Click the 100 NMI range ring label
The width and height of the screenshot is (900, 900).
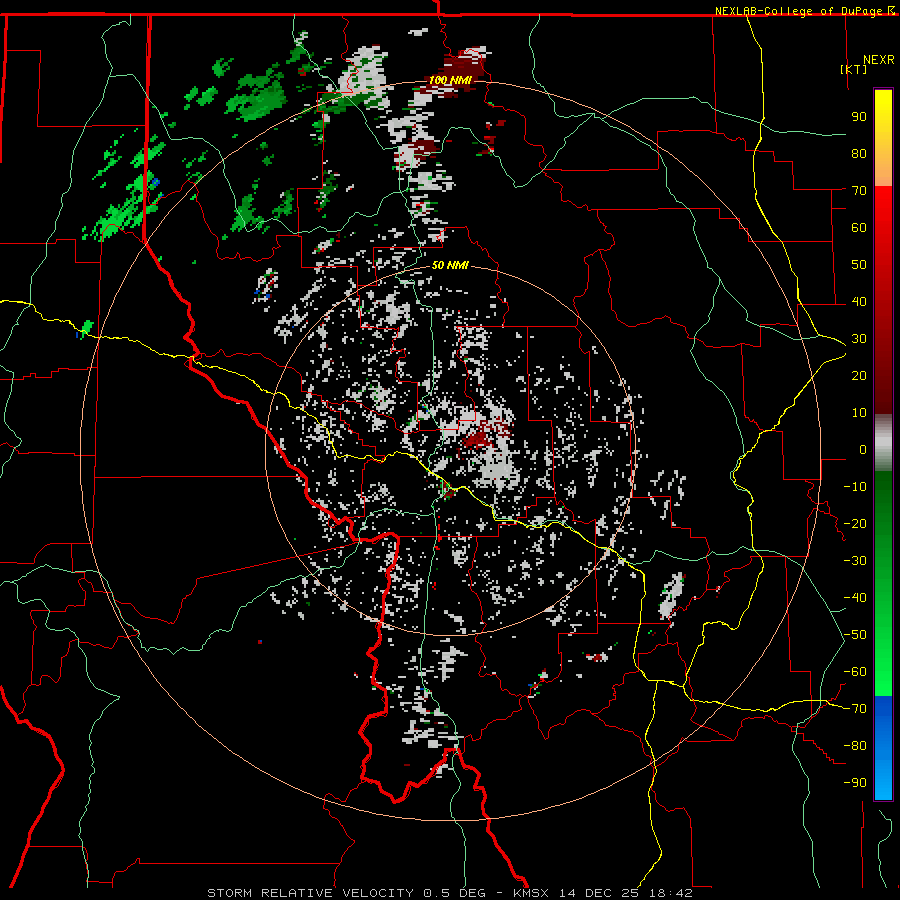[450, 80]
